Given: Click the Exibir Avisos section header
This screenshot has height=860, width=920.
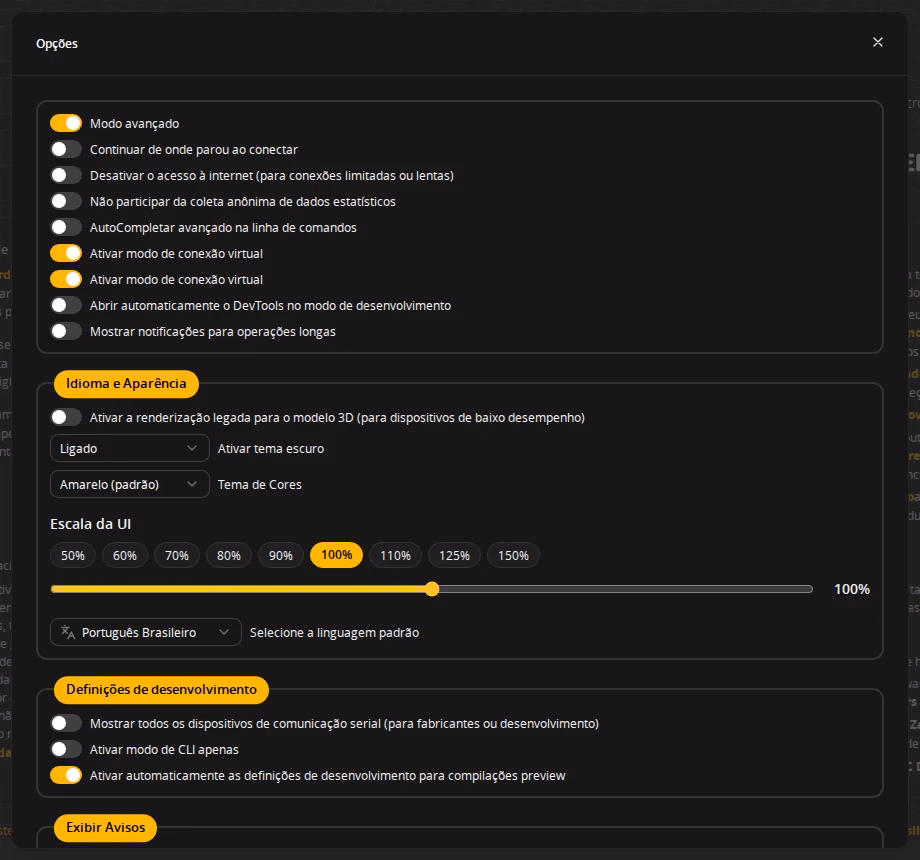Looking at the screenshot, I should (106, 828).
